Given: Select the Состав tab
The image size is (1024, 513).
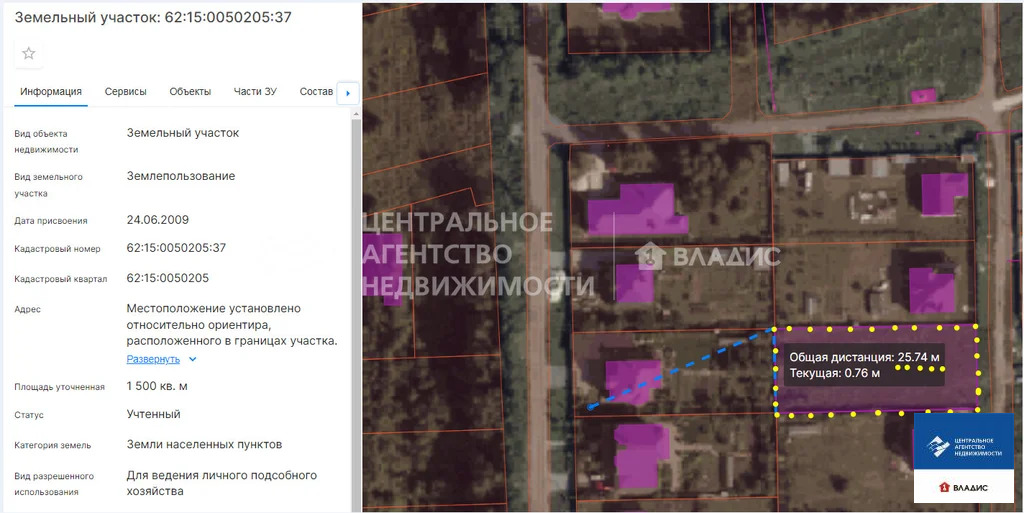Looking at the screenshot, I should coord(316,91).
